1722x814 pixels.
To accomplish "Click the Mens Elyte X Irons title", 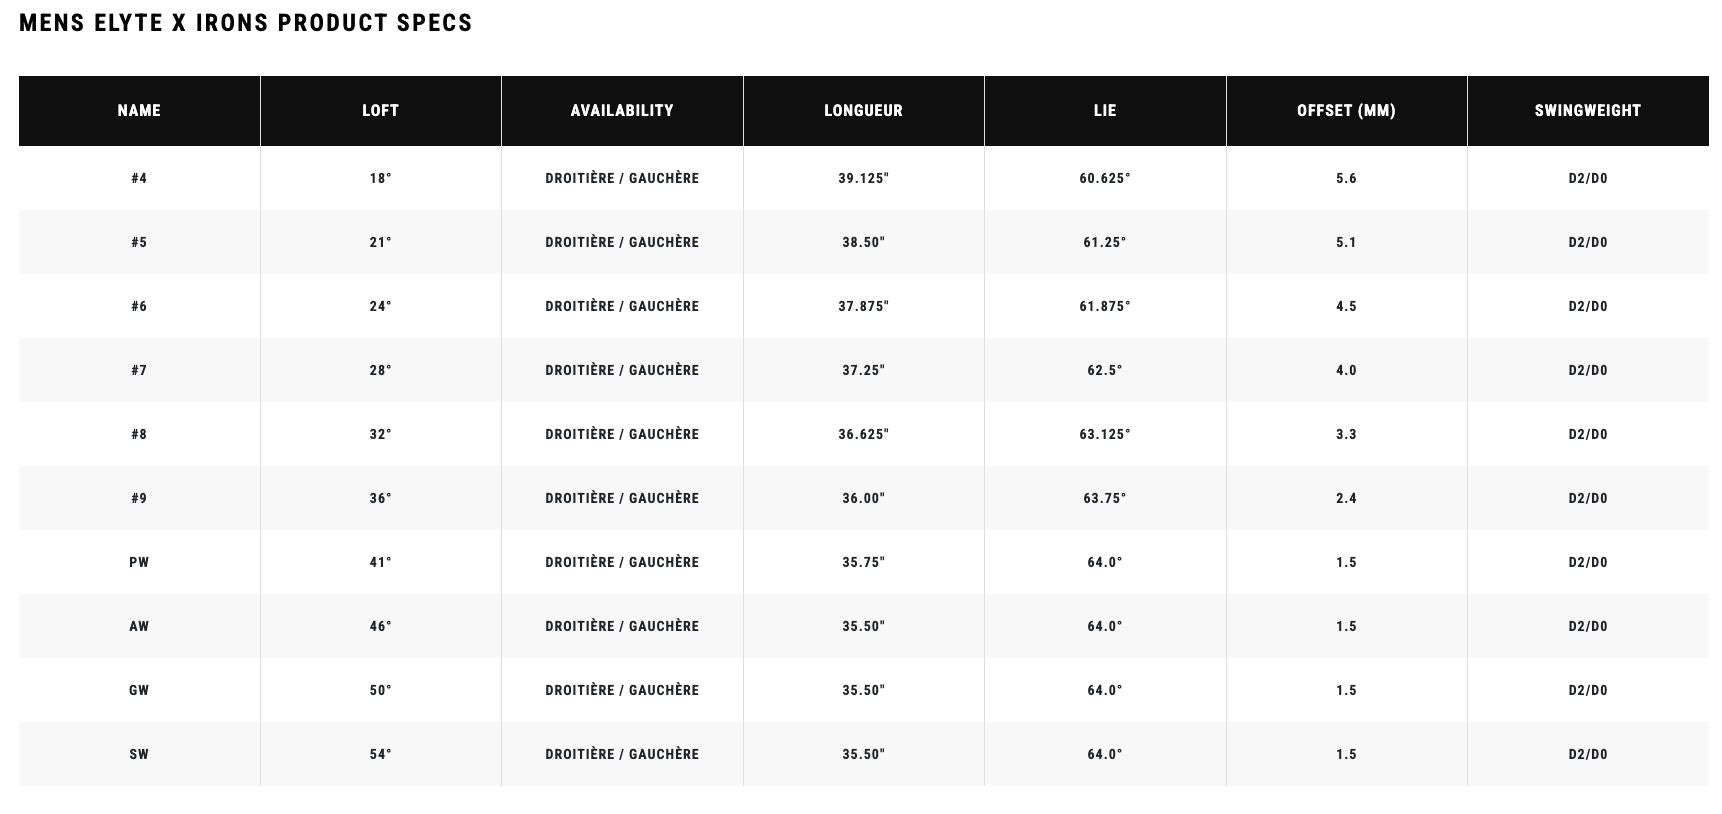I will click(246, 23).
